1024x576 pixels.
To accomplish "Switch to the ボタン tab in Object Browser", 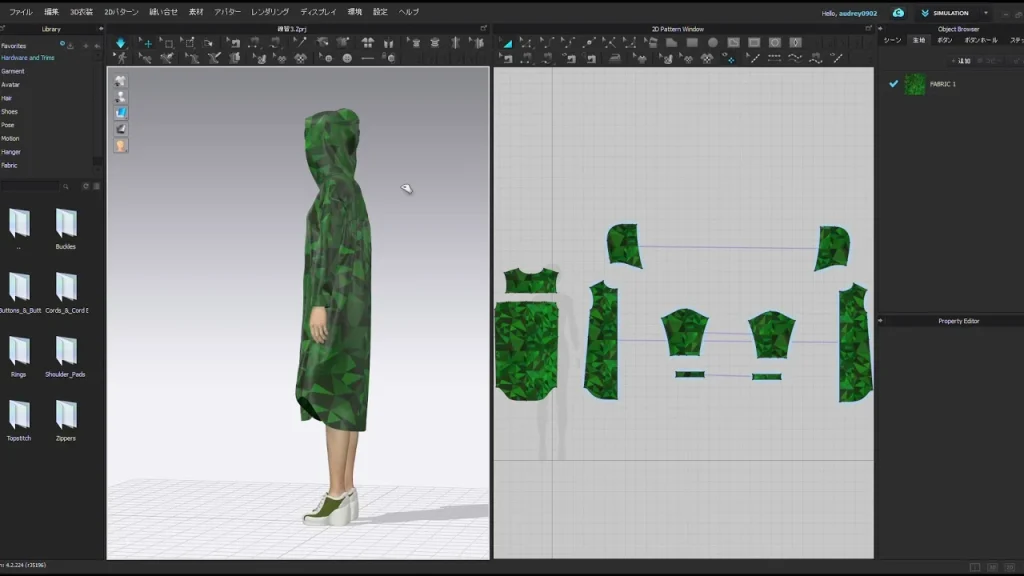I will (944, 40).
